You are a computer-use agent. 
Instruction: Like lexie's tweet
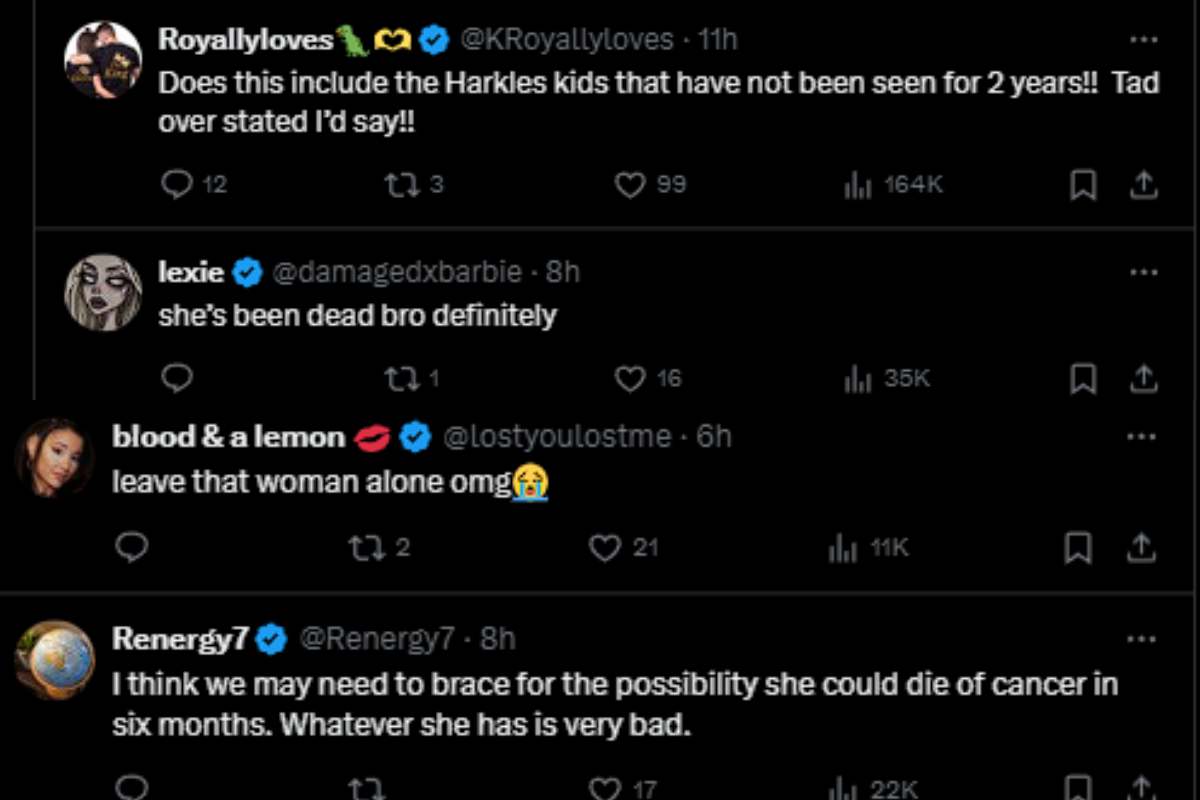click(630, 379)
